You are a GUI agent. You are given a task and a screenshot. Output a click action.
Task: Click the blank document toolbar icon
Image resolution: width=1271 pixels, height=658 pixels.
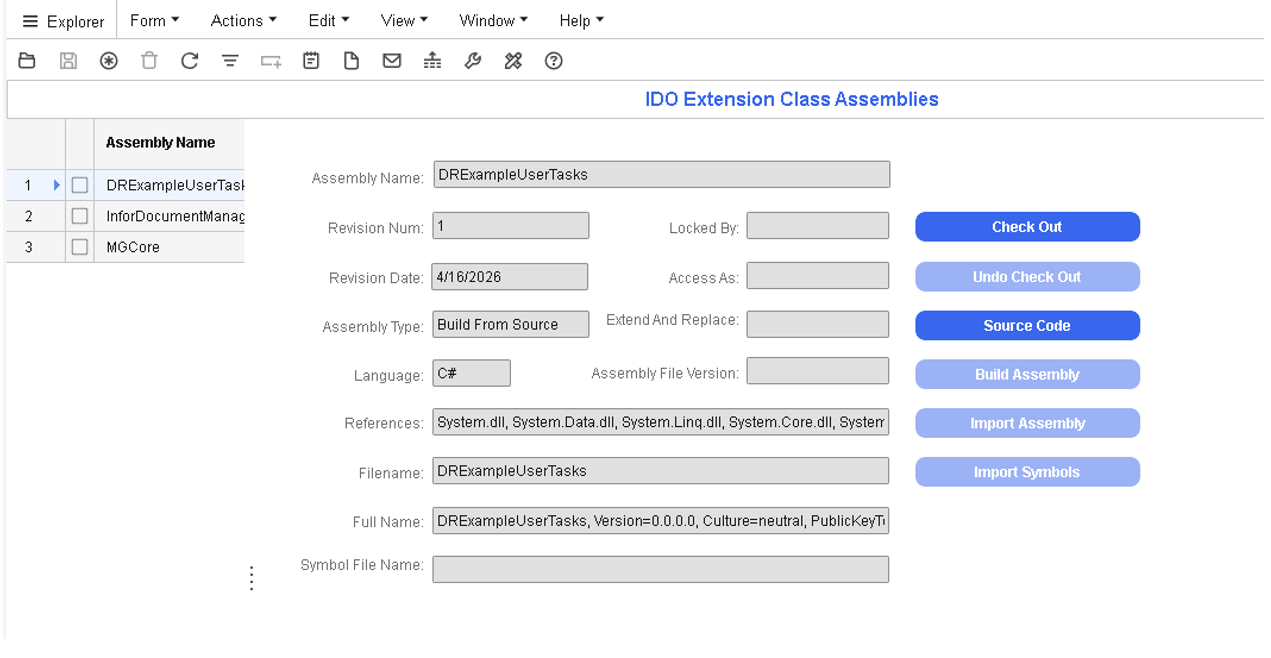[x=352, y=61]
